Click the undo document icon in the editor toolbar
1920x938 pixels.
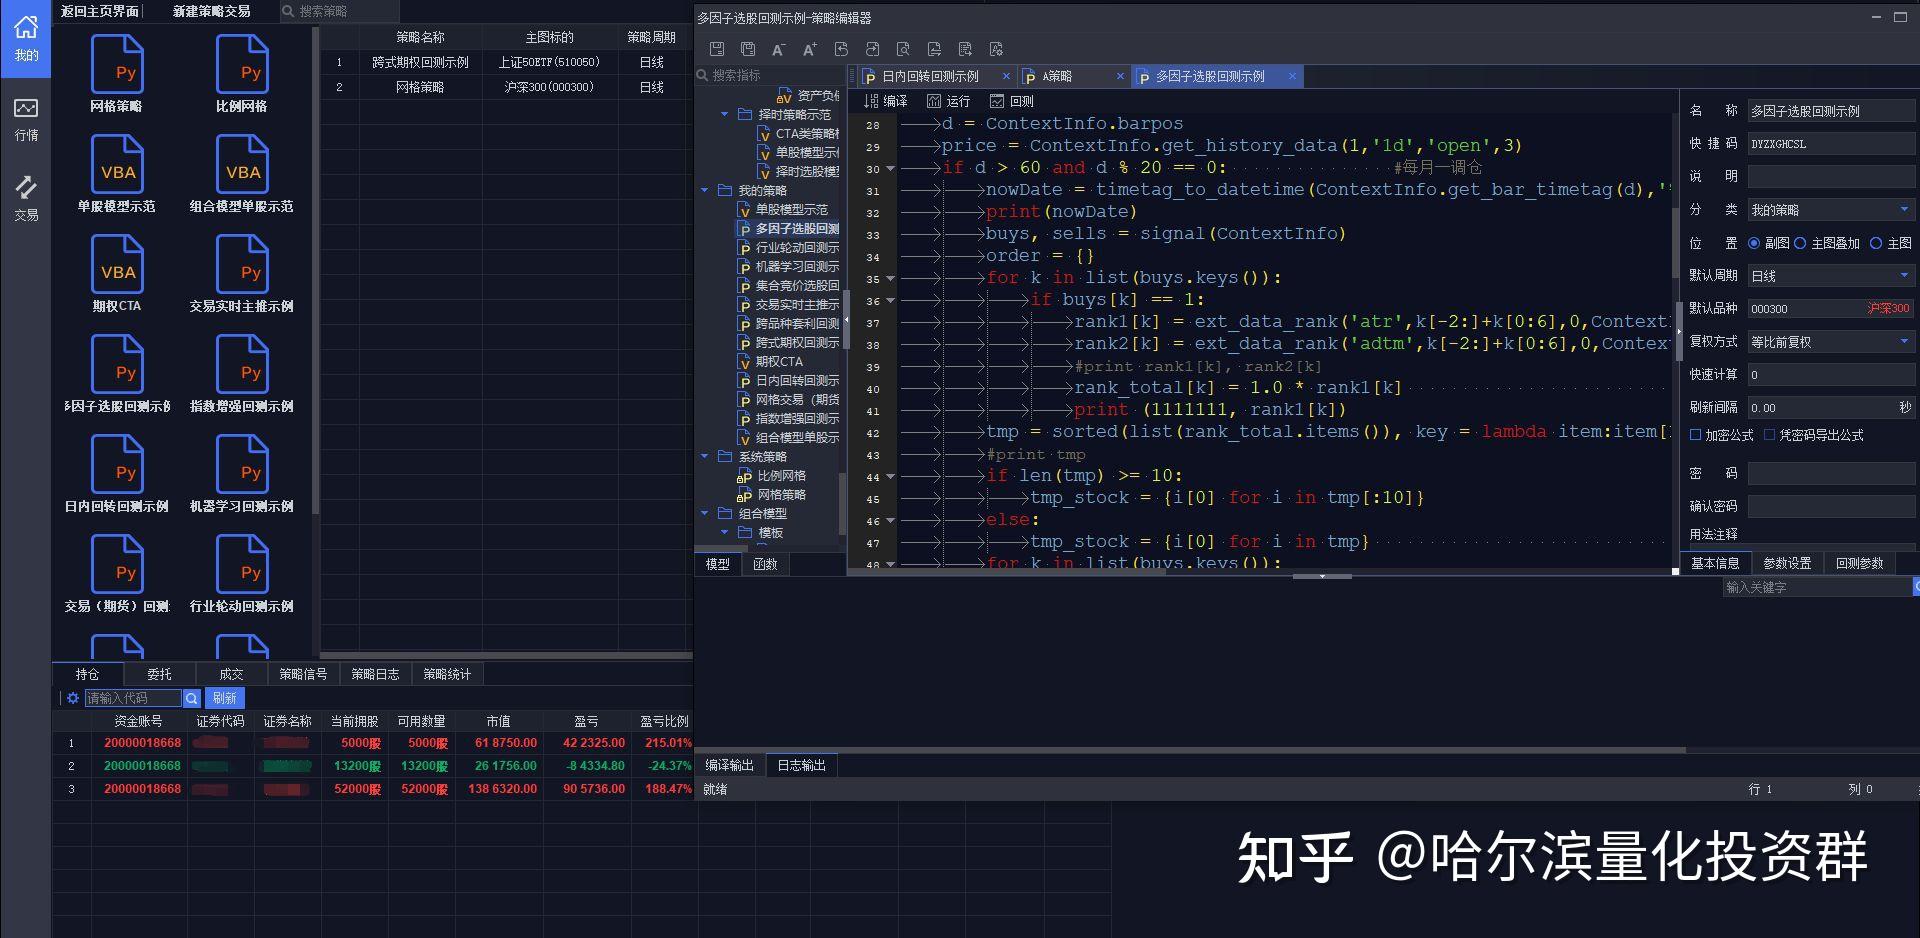click(x=841, y=49)
